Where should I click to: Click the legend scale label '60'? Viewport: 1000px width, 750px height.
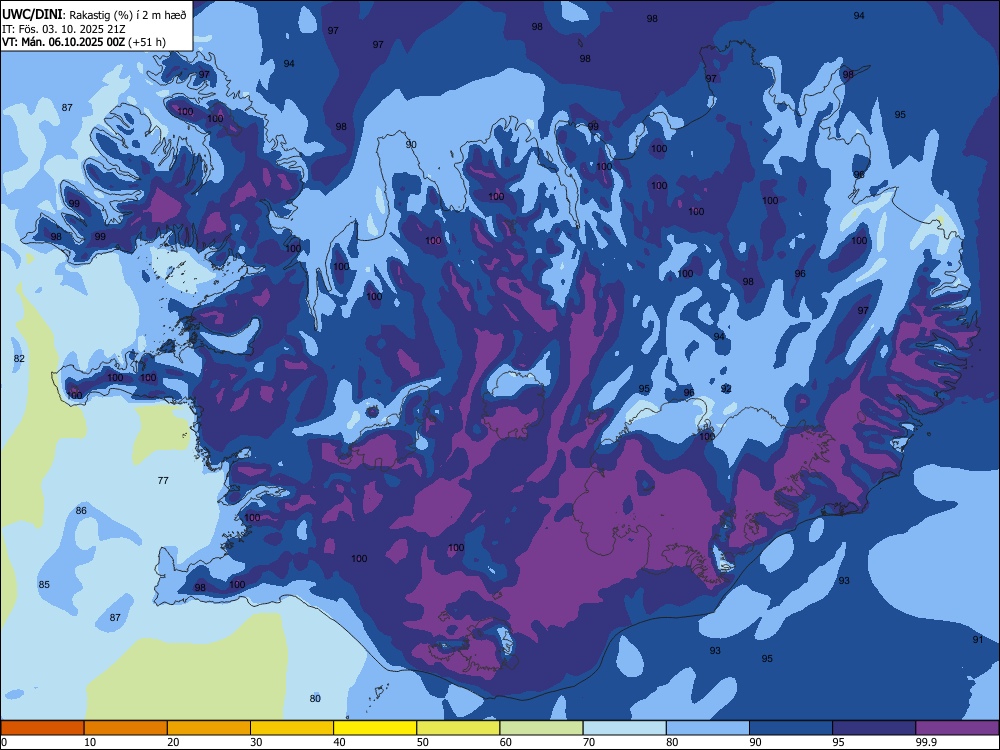[506, 742]
